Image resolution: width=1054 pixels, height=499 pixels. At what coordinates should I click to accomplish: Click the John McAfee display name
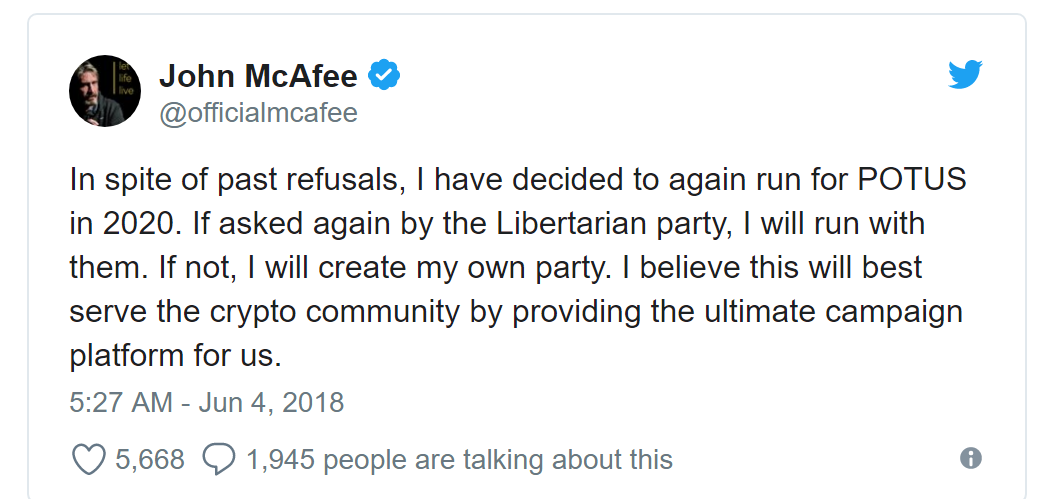tap(258, 75)
